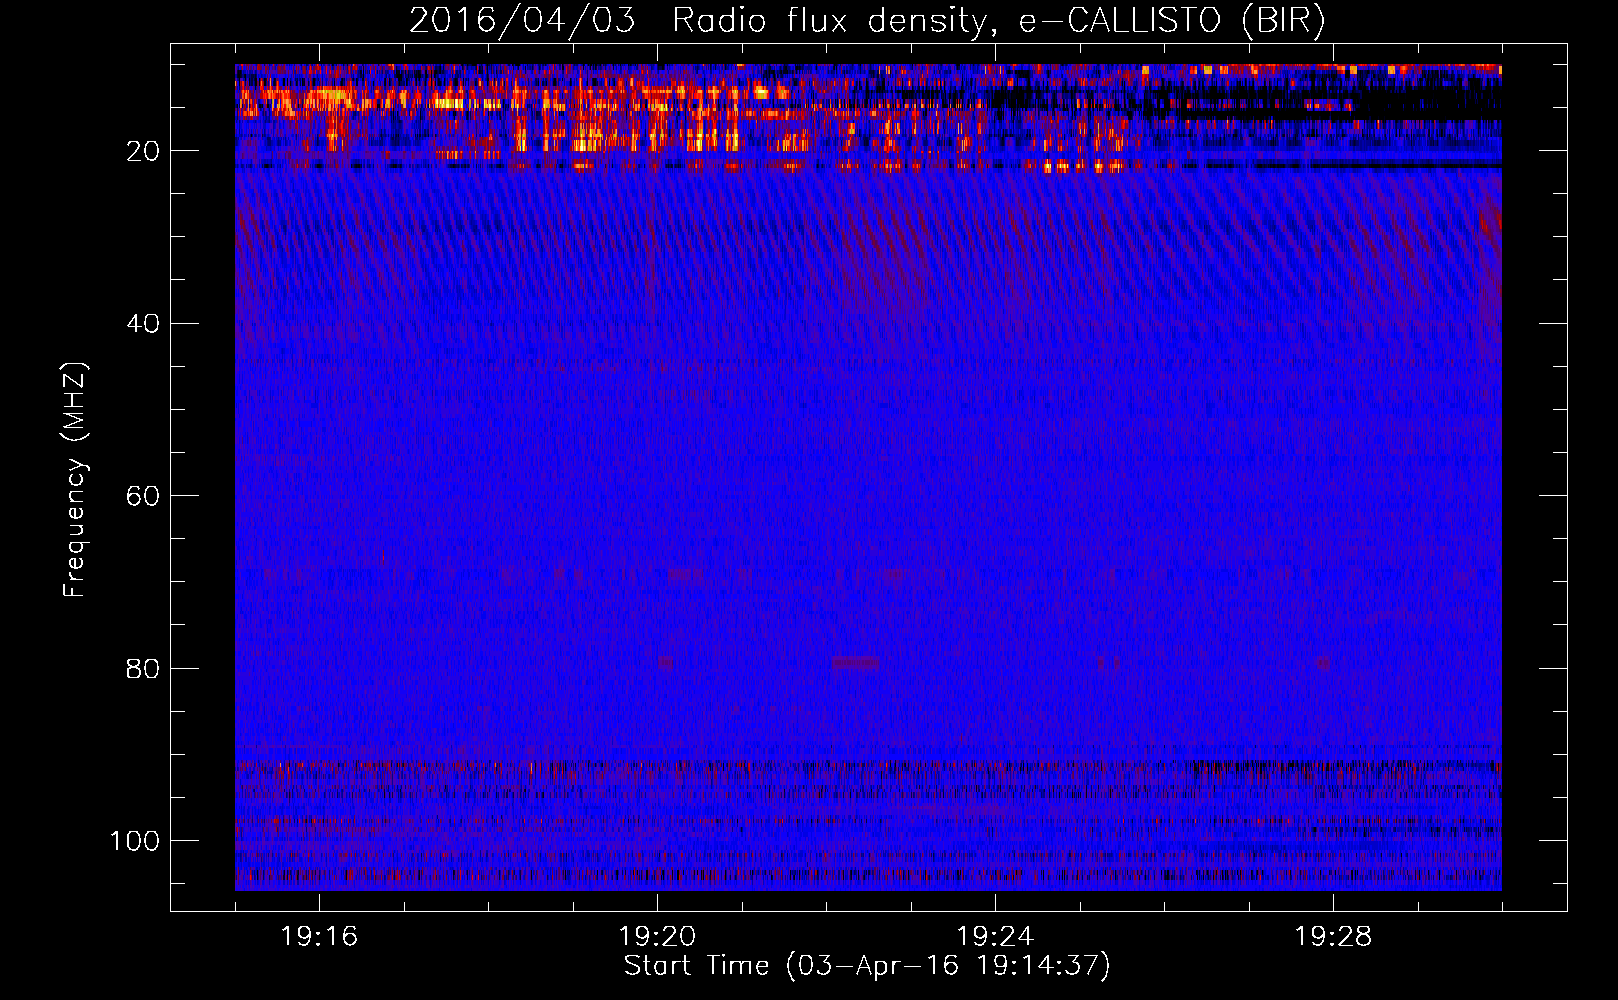Click the 'Frequency (MHZ)' axis label
This screenshot has height=1000, width=1618.
pyautogui.click(x=75, y=480)
